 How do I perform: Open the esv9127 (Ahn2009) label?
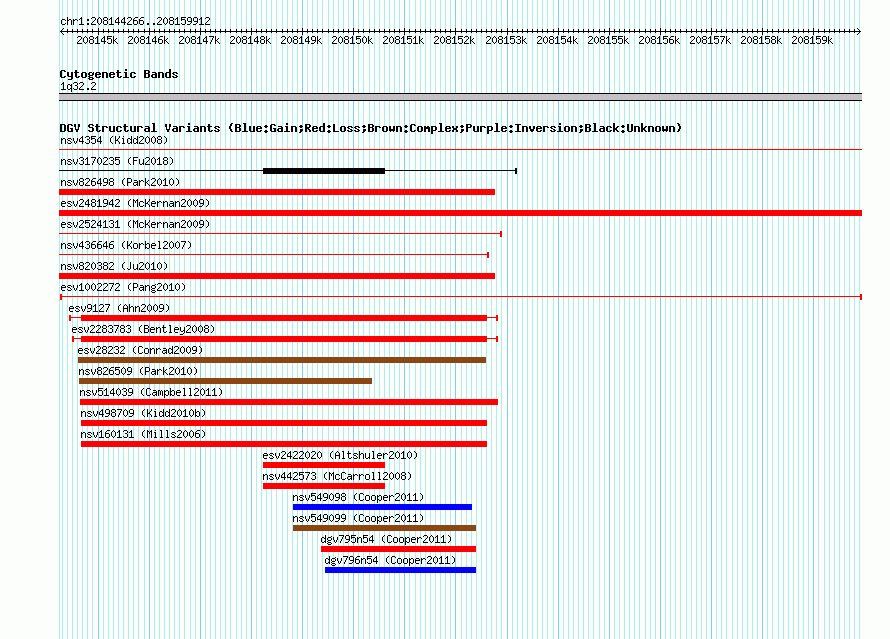tap(119, 308)
